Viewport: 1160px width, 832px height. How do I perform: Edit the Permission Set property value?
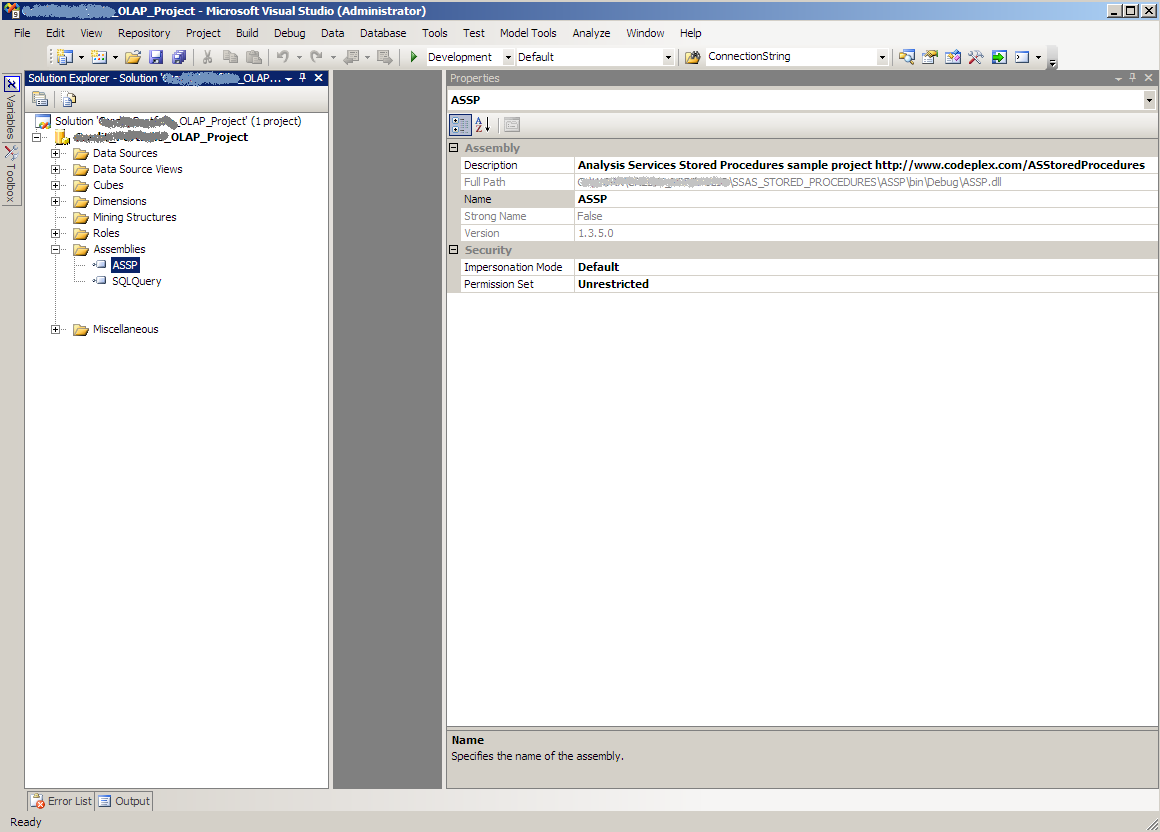pos(866,284)
